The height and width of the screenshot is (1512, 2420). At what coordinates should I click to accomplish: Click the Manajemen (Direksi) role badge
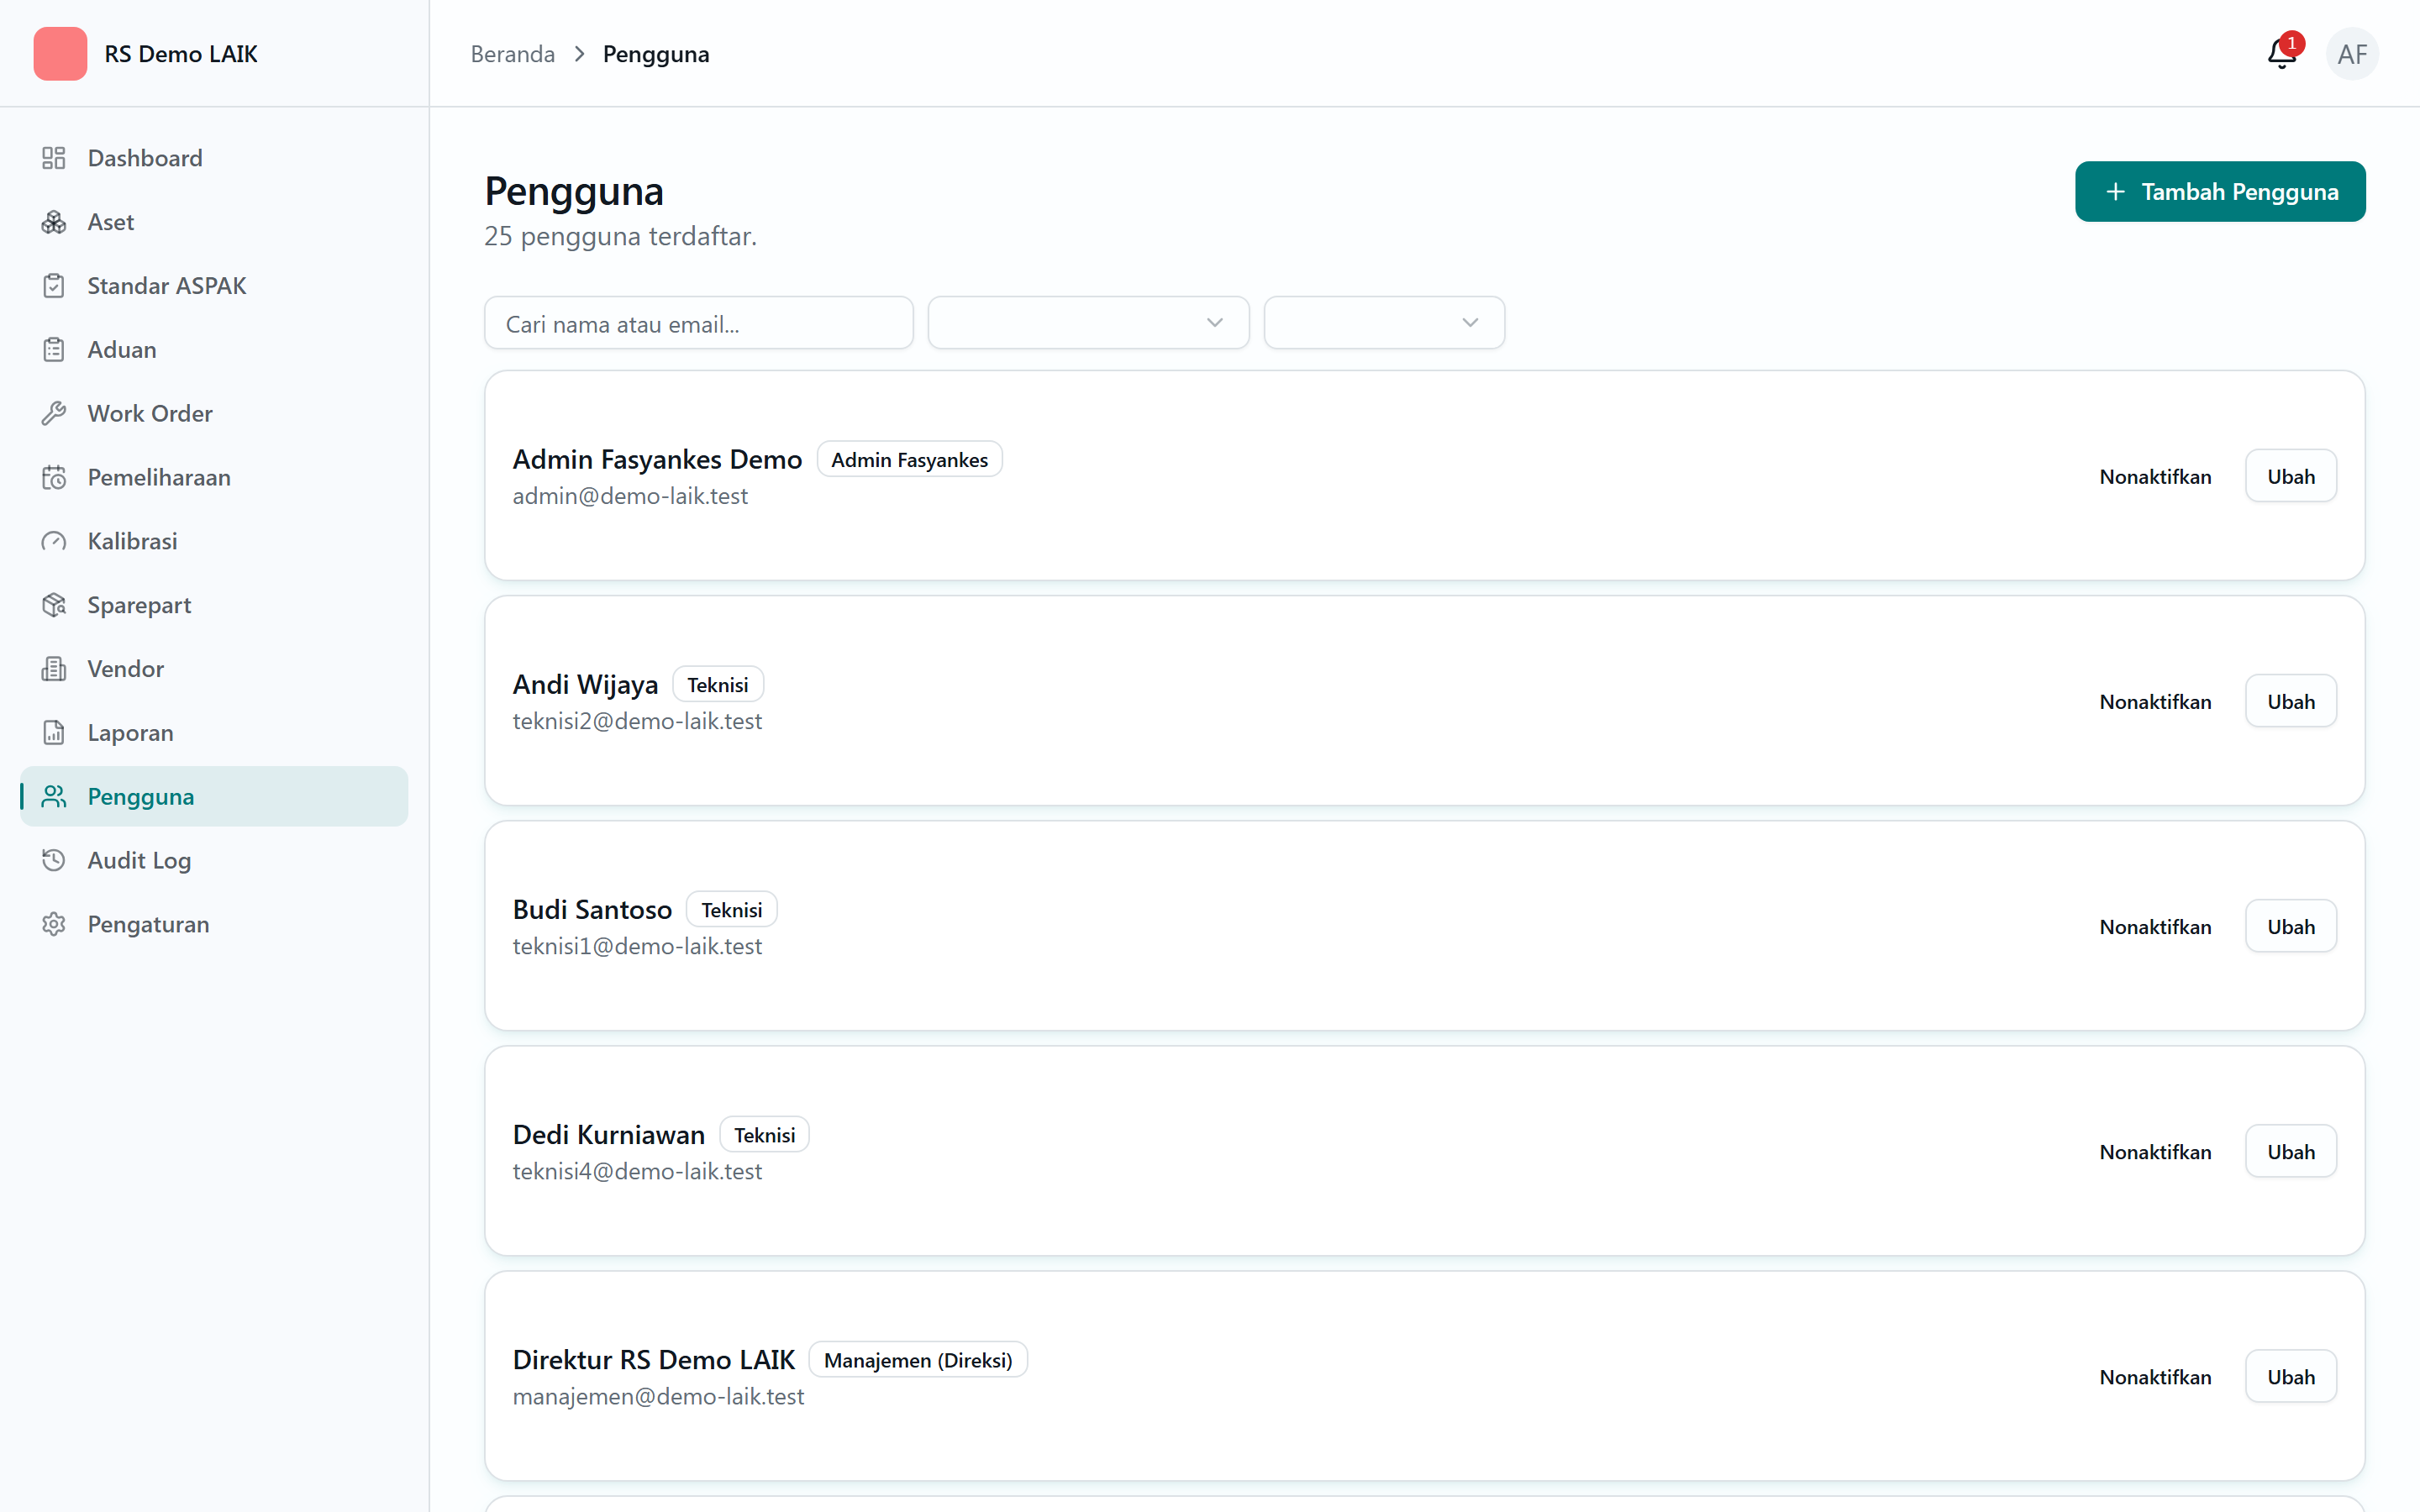coord(918,1359)
